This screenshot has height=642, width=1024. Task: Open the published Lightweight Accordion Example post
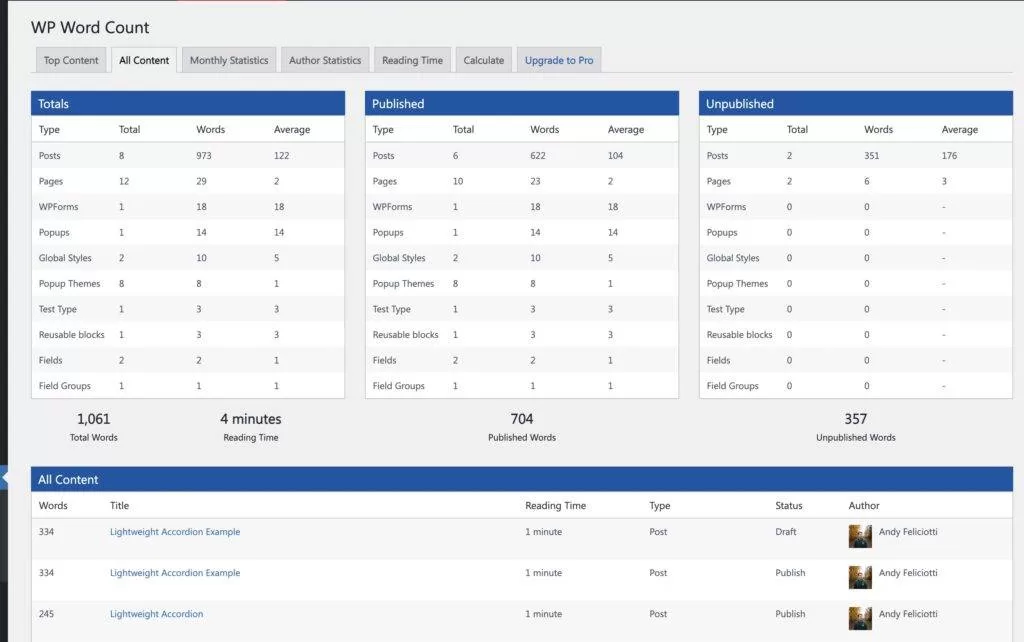(x=175, y=573)
